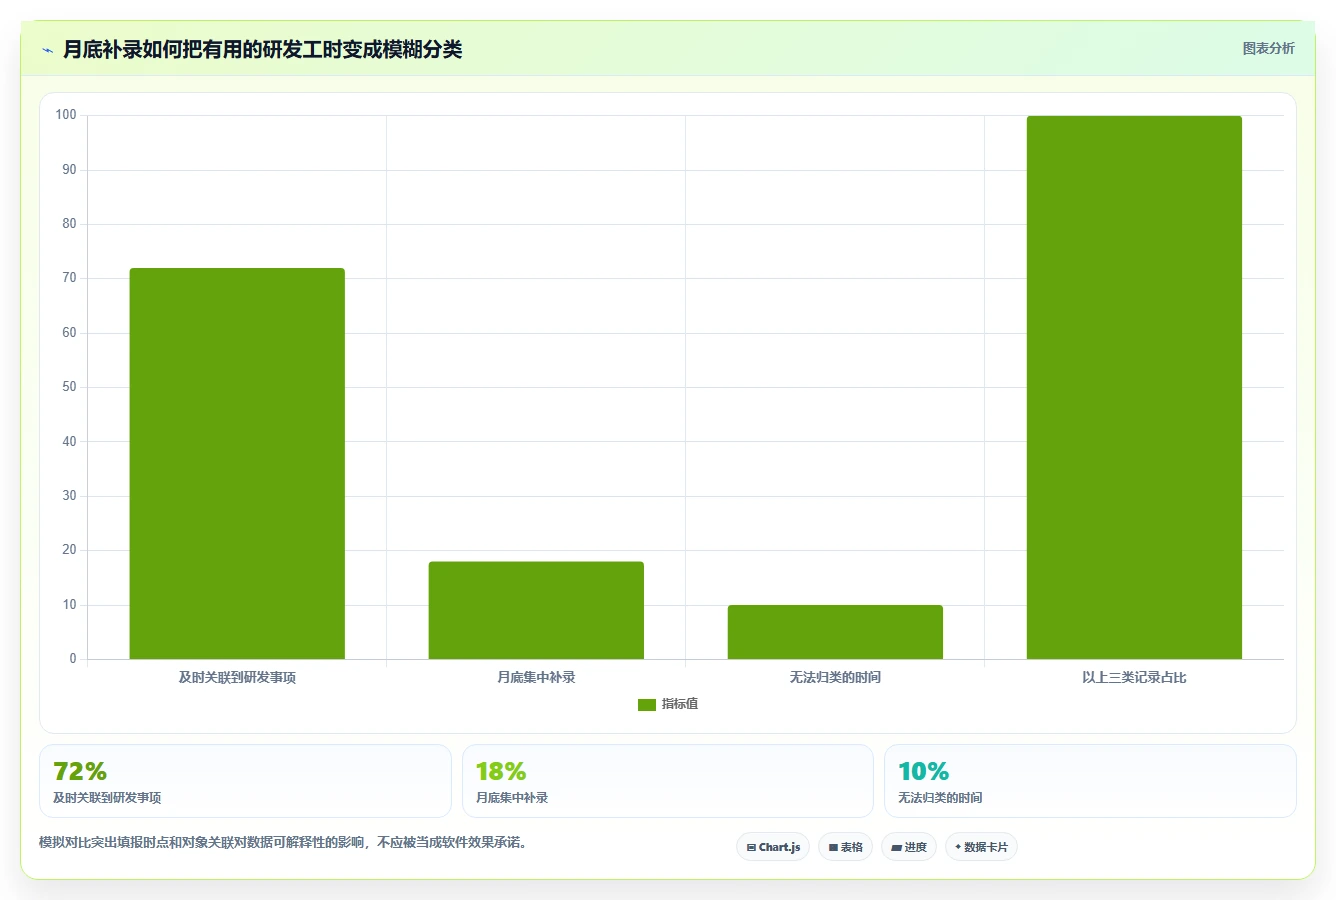1336x900 pixels.
Task: Select the 及时关联到研发事项 bar in the chart
Action: [237, 463]
